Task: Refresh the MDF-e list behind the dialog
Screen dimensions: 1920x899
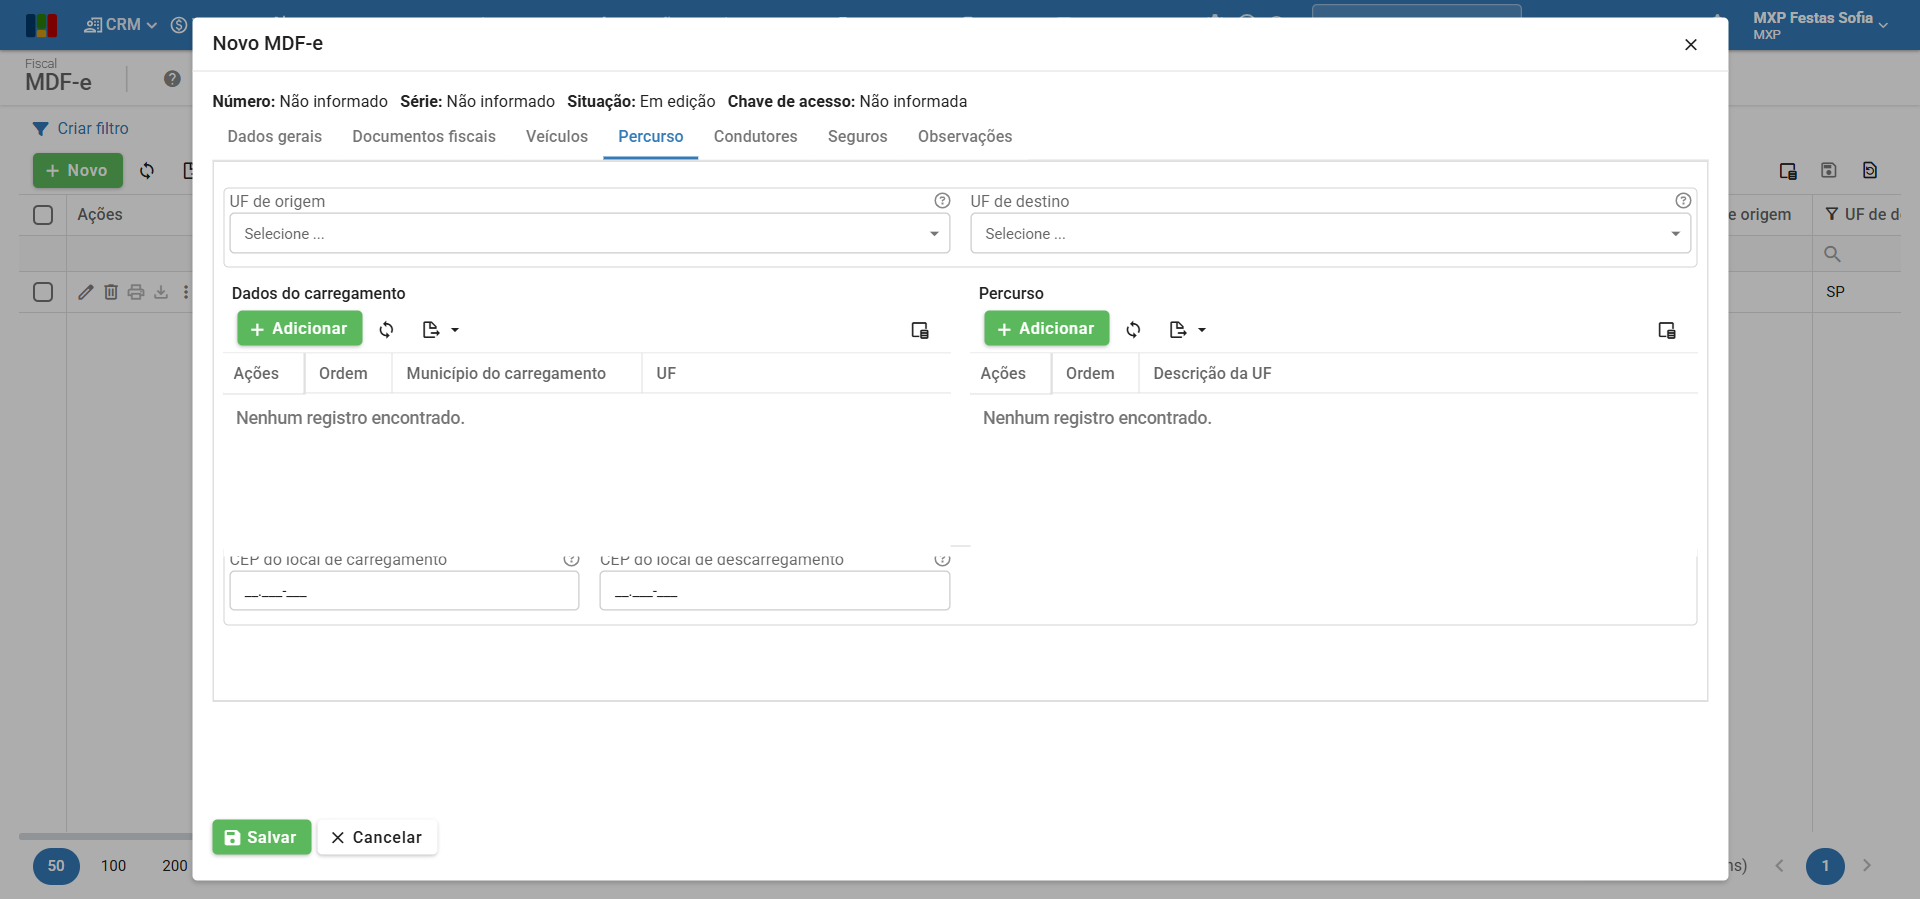Action: pos(147,171)
